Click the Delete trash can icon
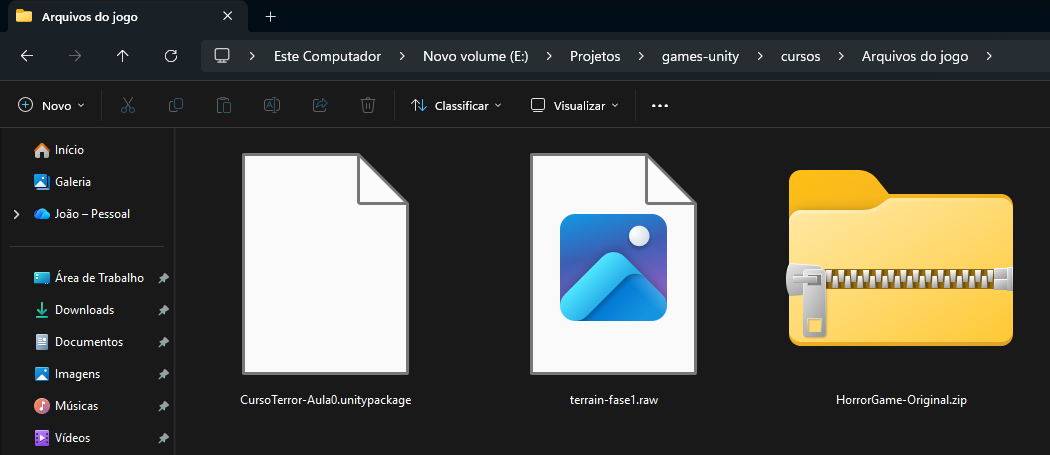Image resolution: width=1050 pixels, height=455 pixels. pyautogui.click(x=368, y=105)
